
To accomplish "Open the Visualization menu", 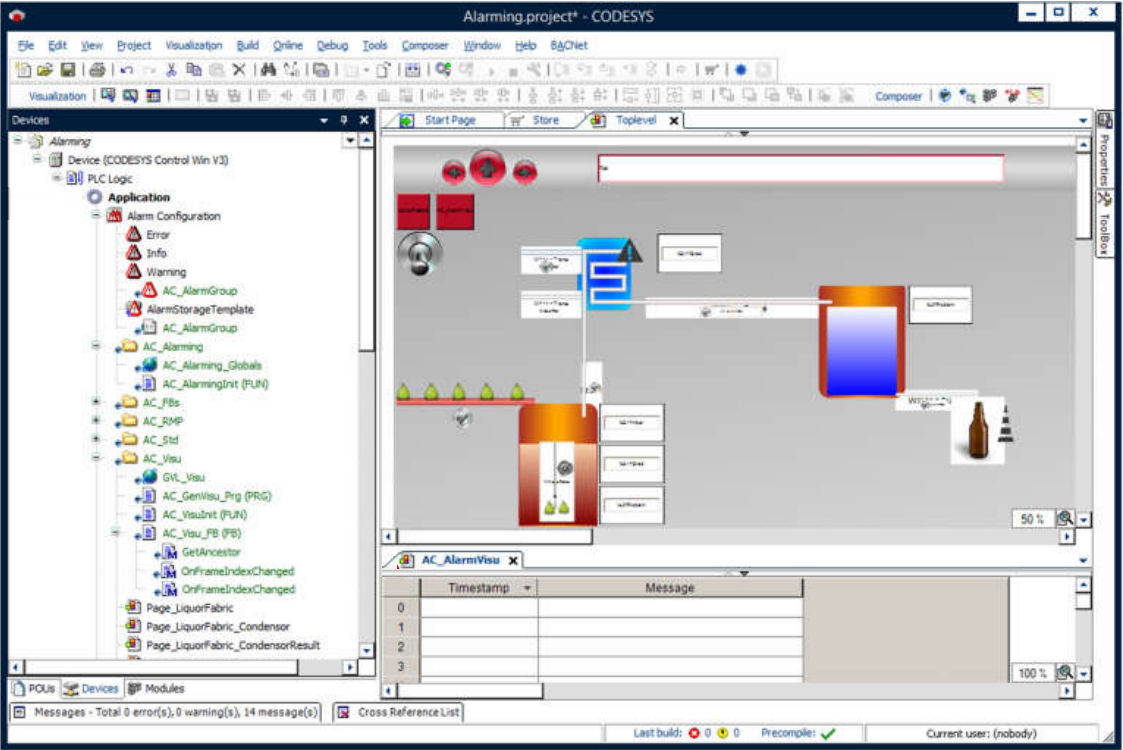I will (193, 46).
